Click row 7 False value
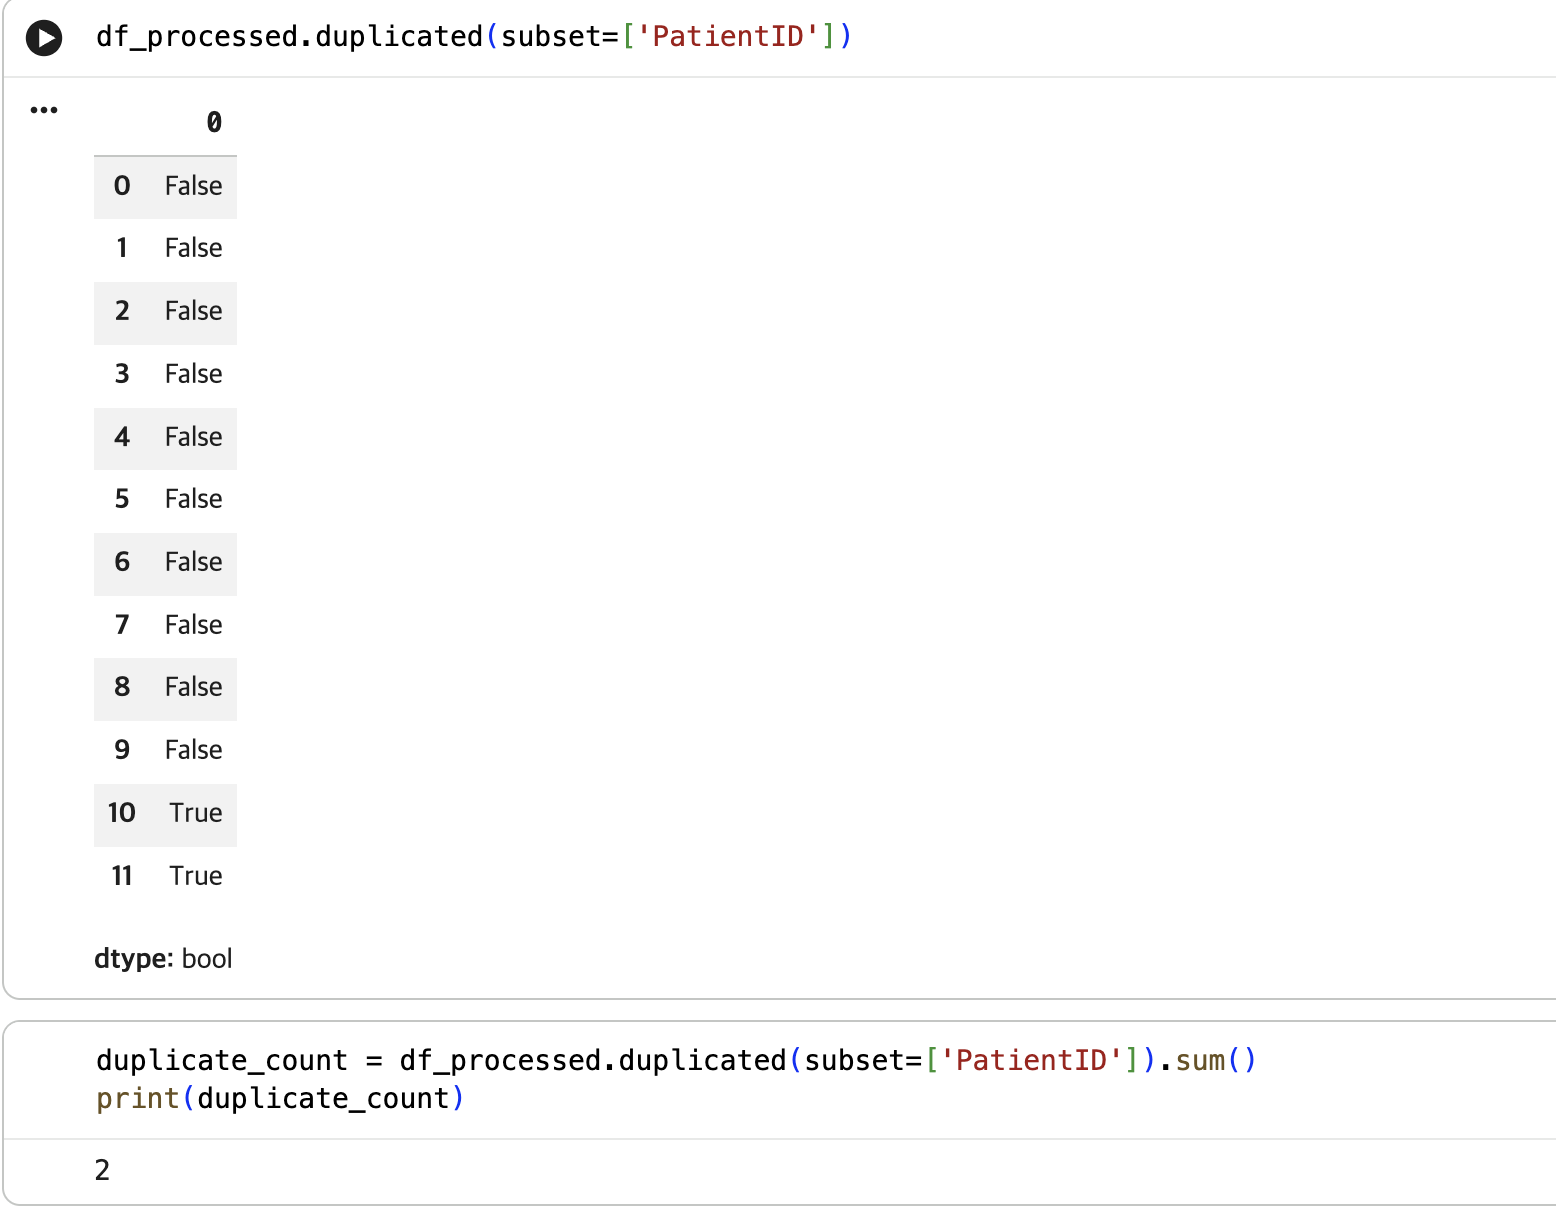This screenshot has height=1212, width=1556. coord(194,625)
